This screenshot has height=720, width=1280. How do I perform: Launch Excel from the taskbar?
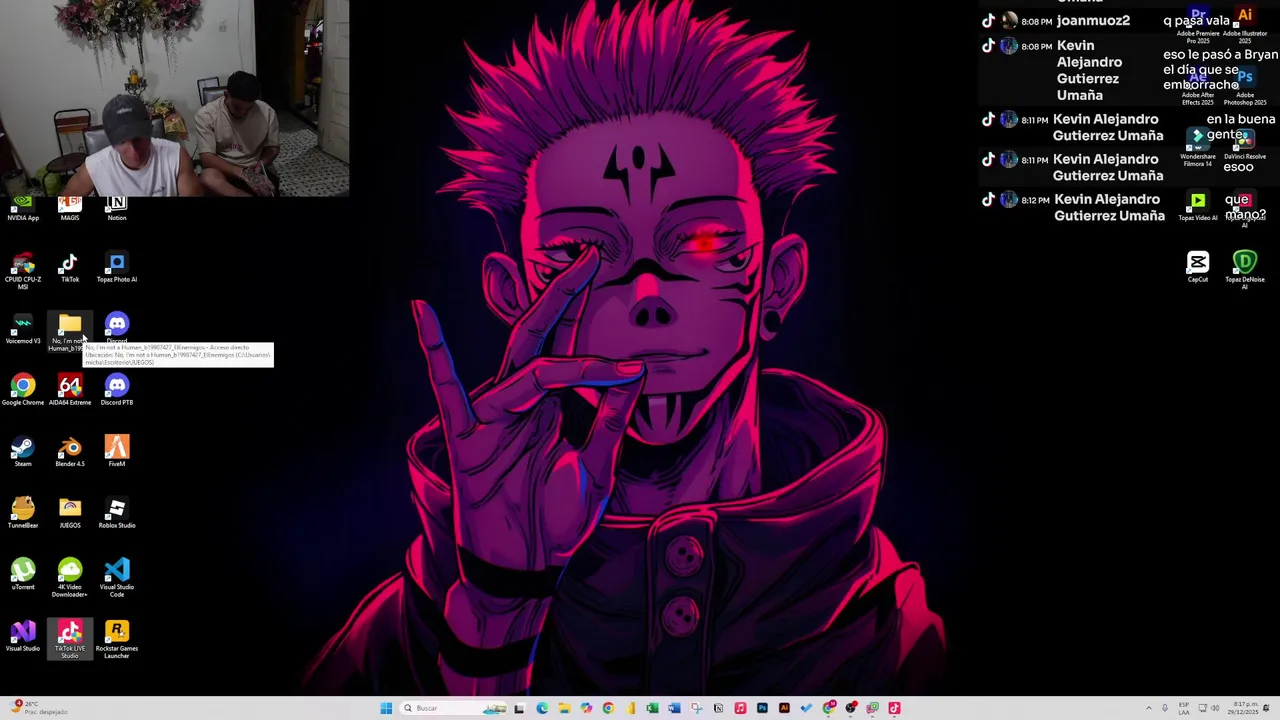click(x=652, y=708)
